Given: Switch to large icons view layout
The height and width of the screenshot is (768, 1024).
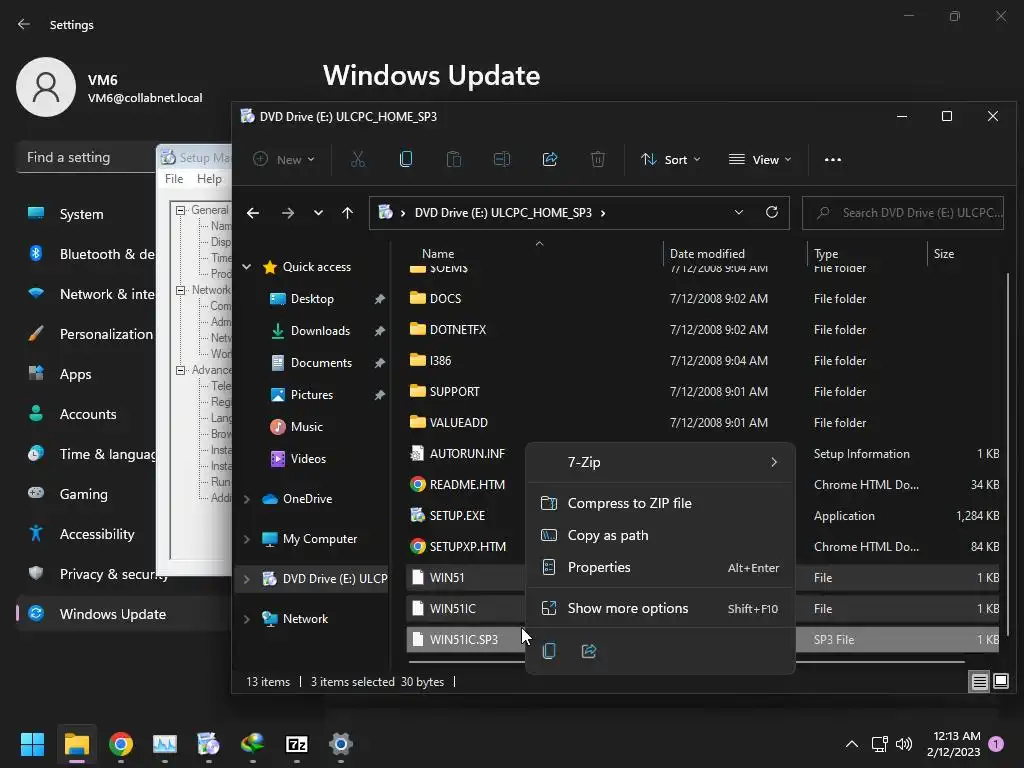Looking at the screenshot, I should coord(1000,682).
